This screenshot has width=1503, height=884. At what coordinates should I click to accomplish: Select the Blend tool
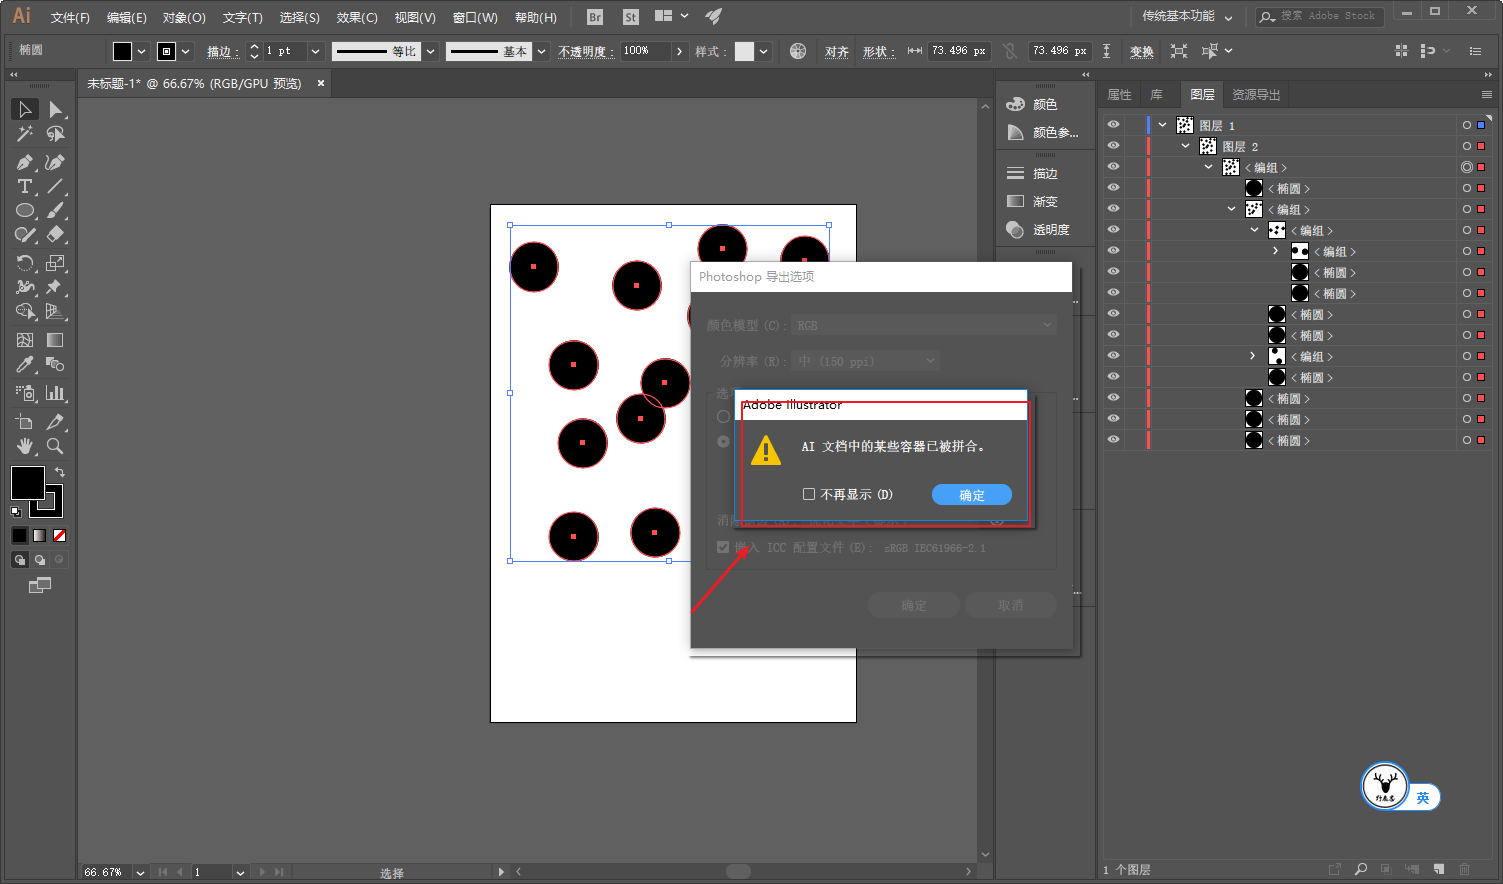click(x=56, y=364)
